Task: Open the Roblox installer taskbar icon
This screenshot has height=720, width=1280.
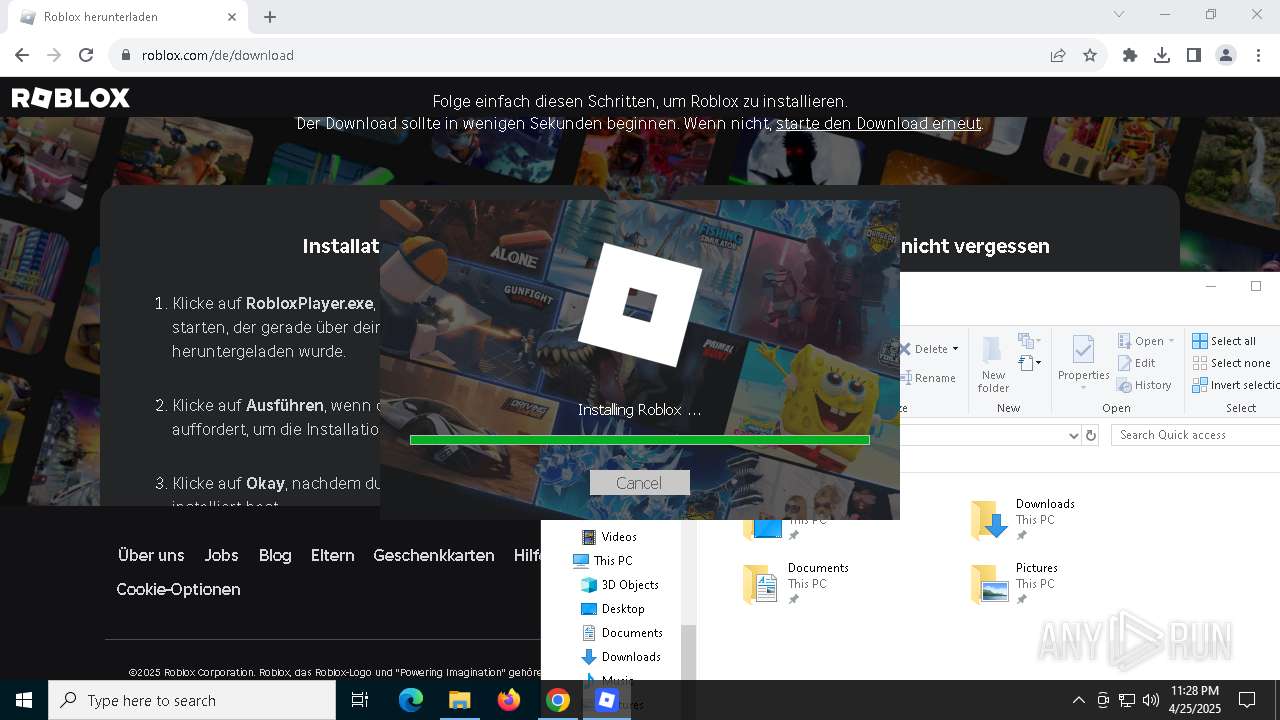Action: click(x=606, y=700)
